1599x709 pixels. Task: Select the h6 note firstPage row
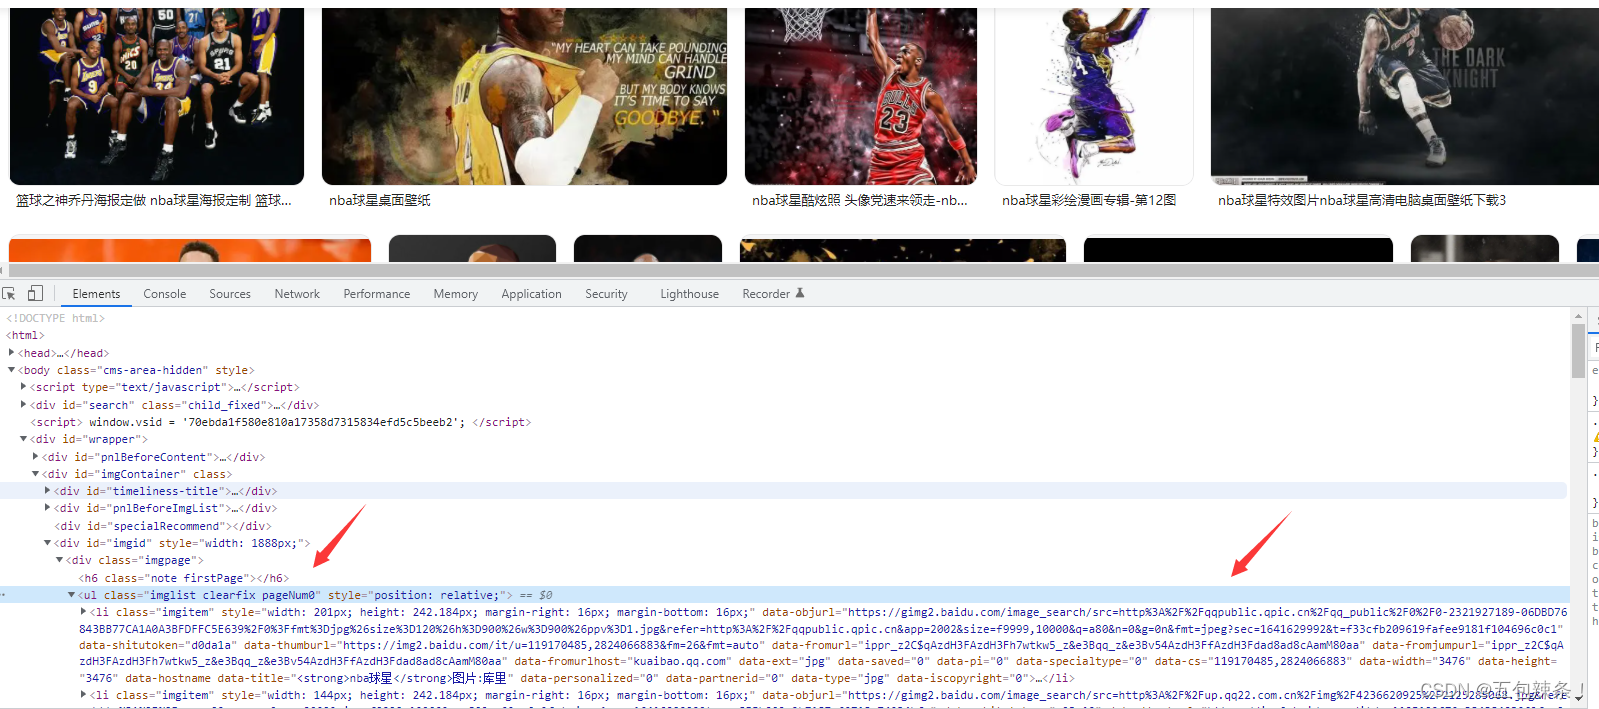pyautogui.click(x=184, y=578)
